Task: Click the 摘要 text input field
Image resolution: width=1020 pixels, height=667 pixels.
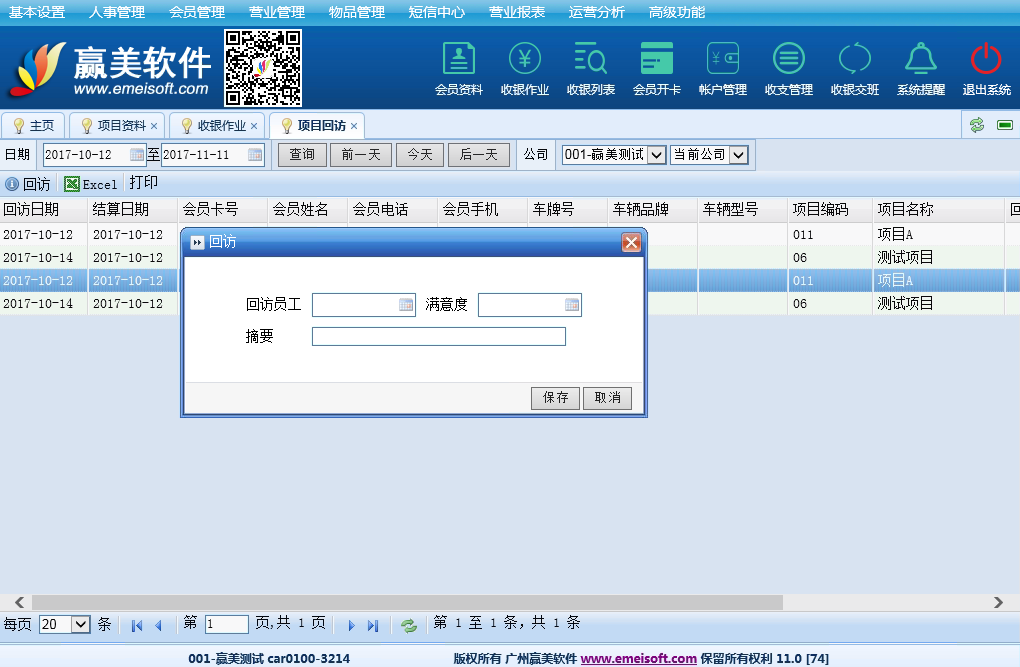Action: [438, 337]
